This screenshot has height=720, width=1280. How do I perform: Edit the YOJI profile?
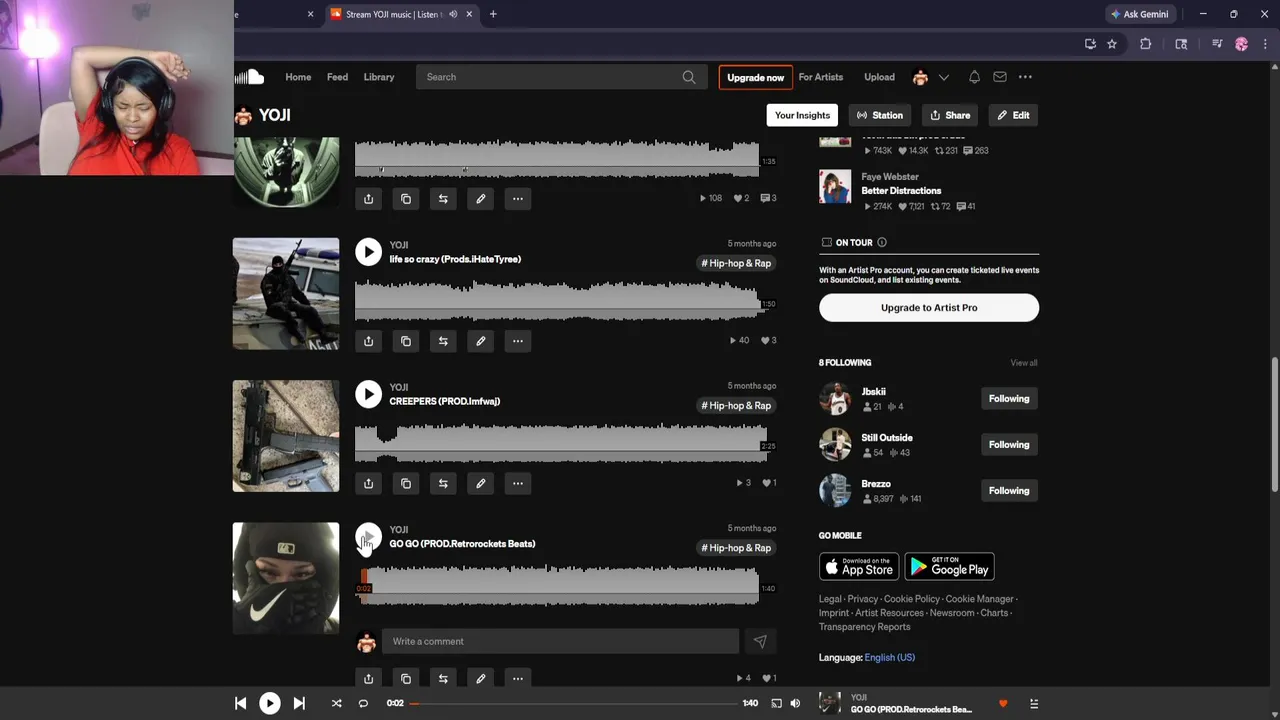point(1013,115)
